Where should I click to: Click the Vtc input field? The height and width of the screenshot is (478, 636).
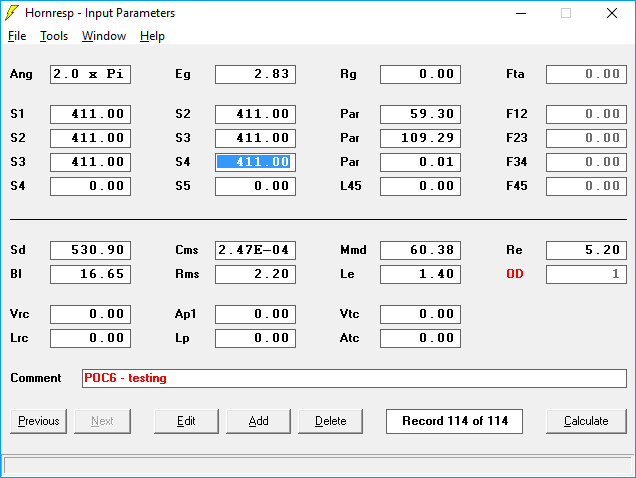(x=420, y=314)
